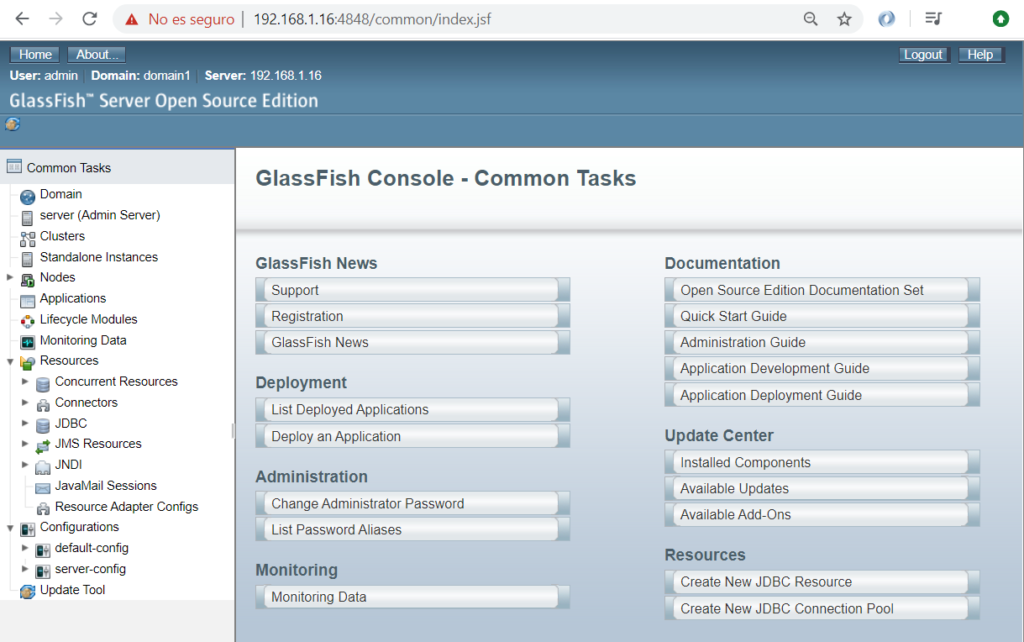Click the Applications icon in tree
The height and width of the screenshot is (642, 1024).
point(27,300)
